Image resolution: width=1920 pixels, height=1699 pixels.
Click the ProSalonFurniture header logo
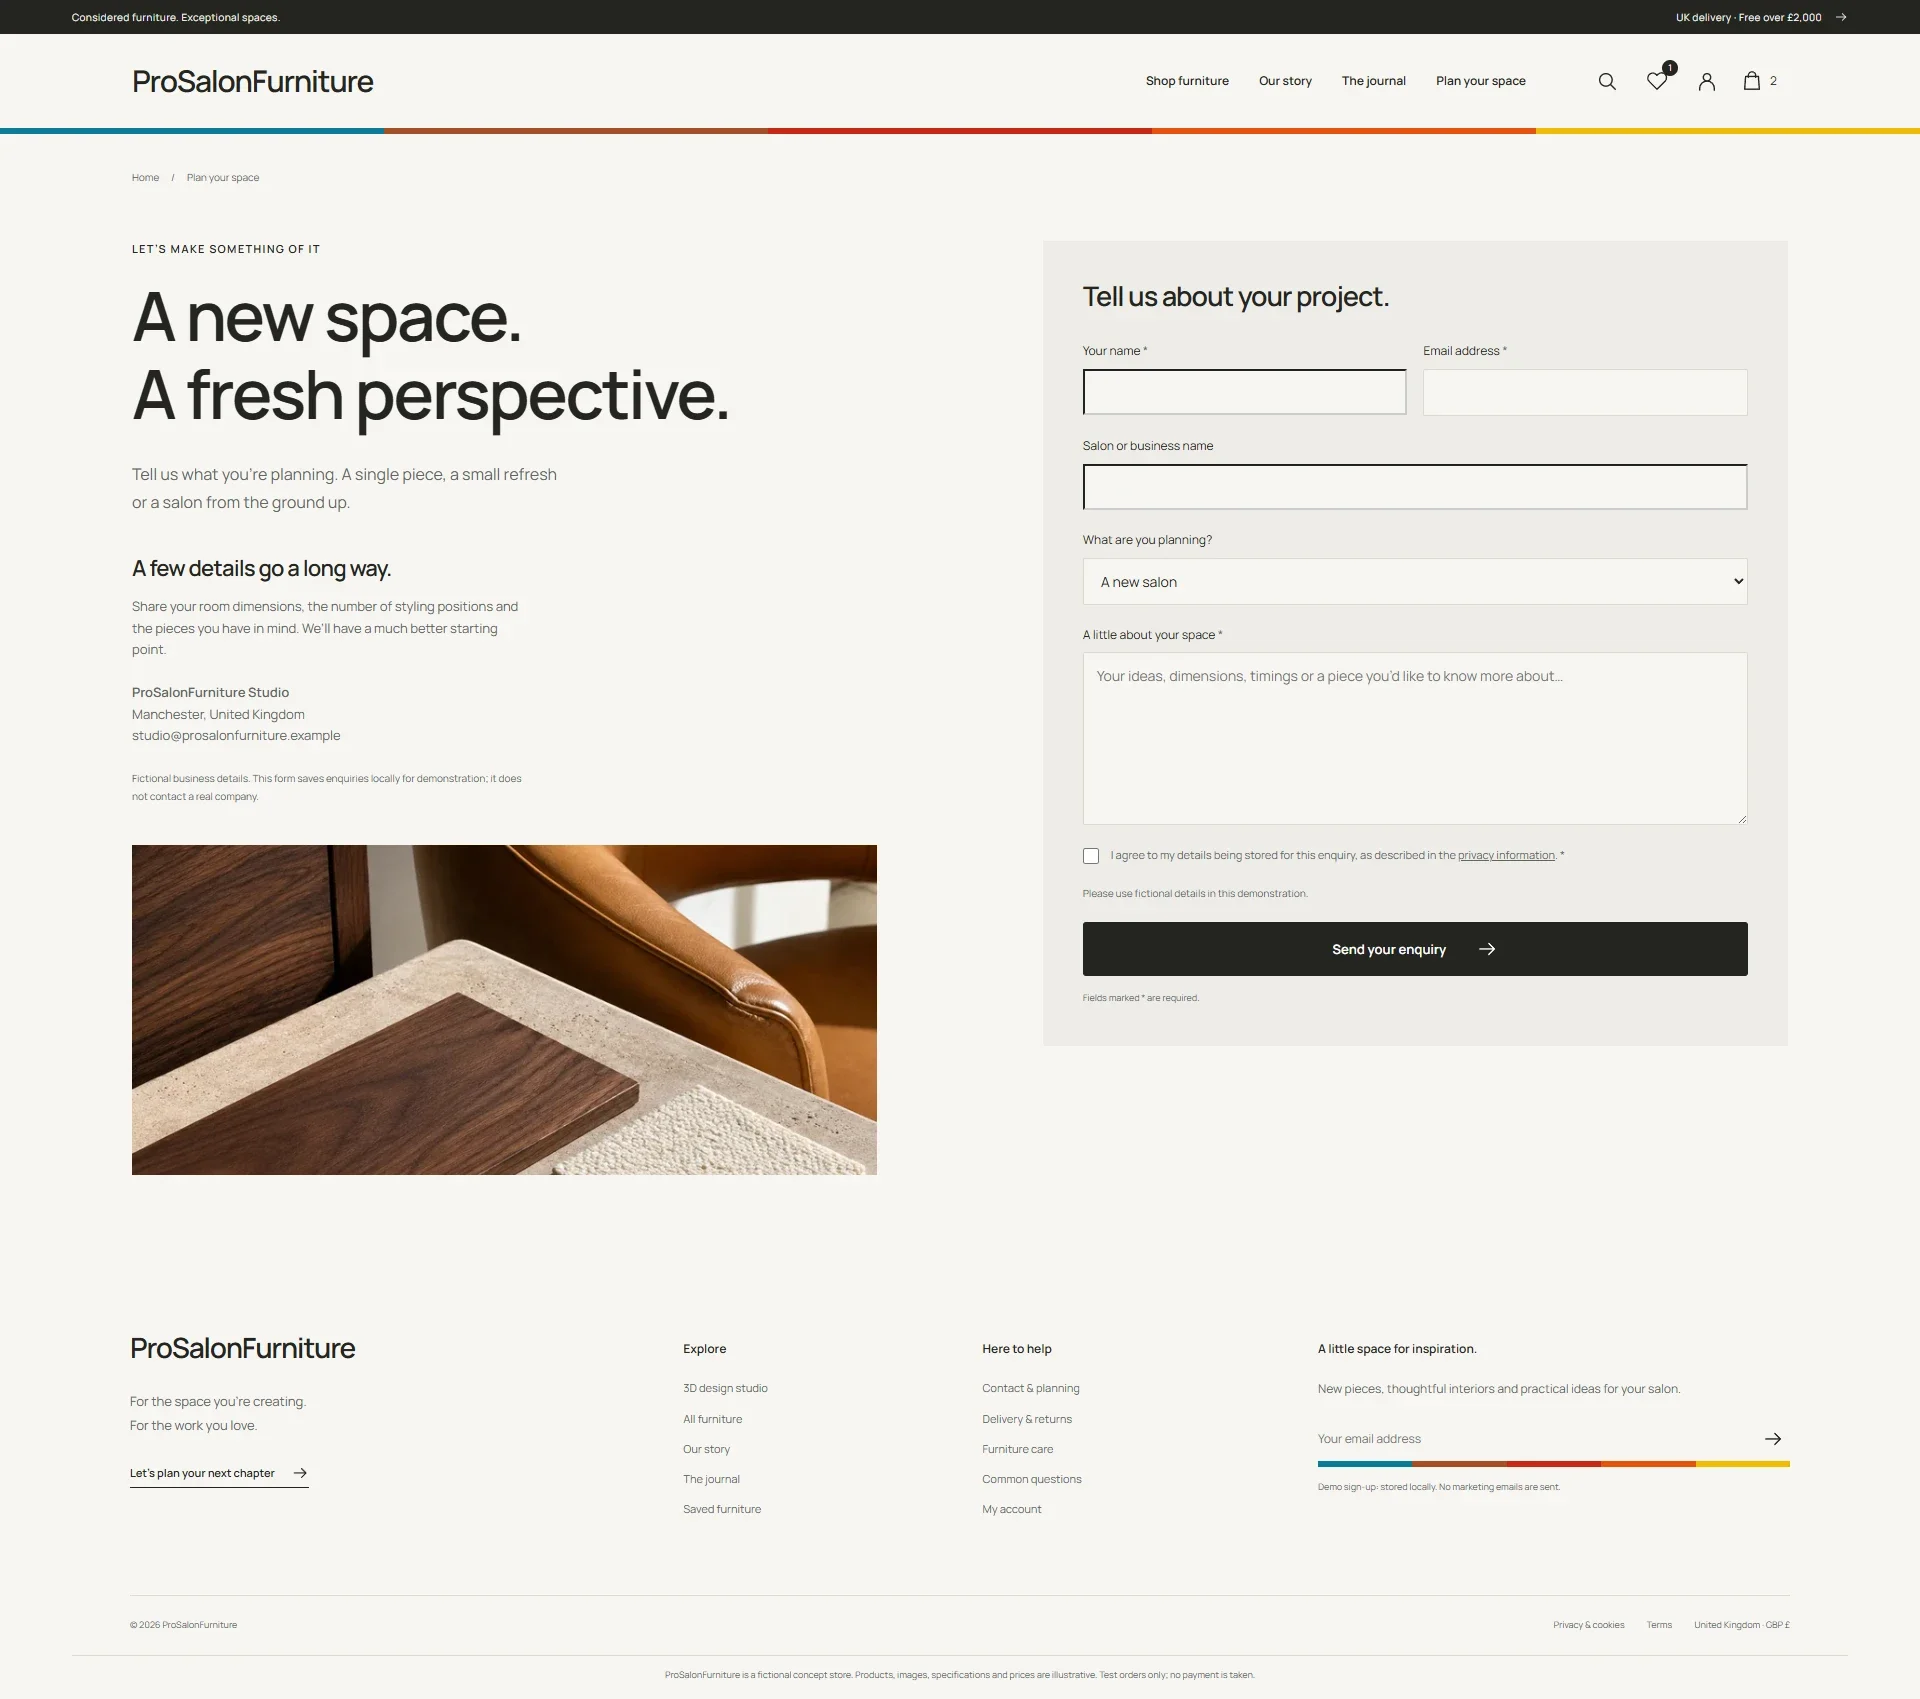[252, 81]
